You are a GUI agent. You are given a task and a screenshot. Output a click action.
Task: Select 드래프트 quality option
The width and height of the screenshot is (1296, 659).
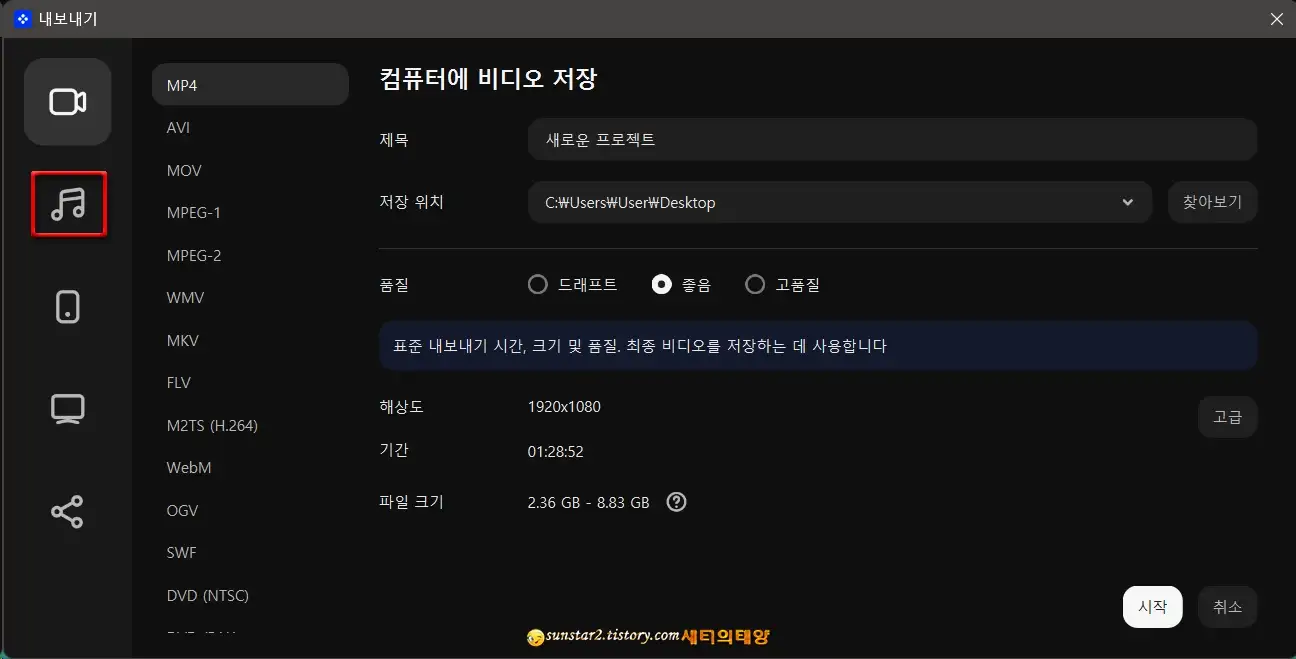537,284
